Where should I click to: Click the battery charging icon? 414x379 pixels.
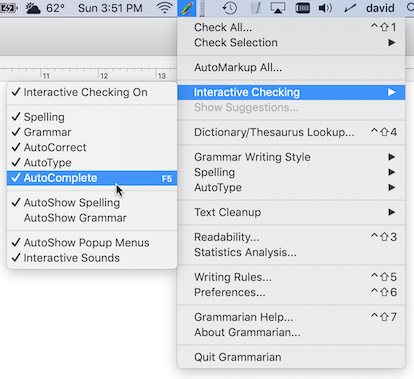pyautogui.click(x=9, y=8)
